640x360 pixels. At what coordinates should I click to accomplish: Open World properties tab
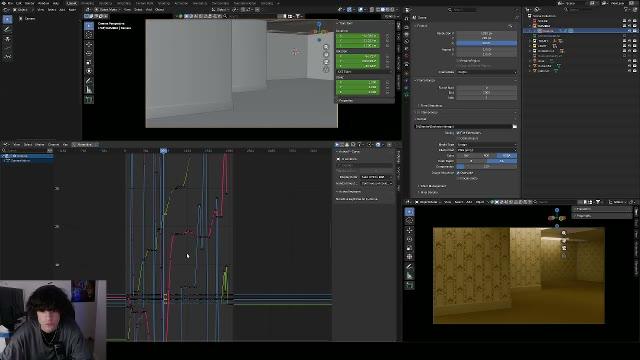(x=407, y=57)
